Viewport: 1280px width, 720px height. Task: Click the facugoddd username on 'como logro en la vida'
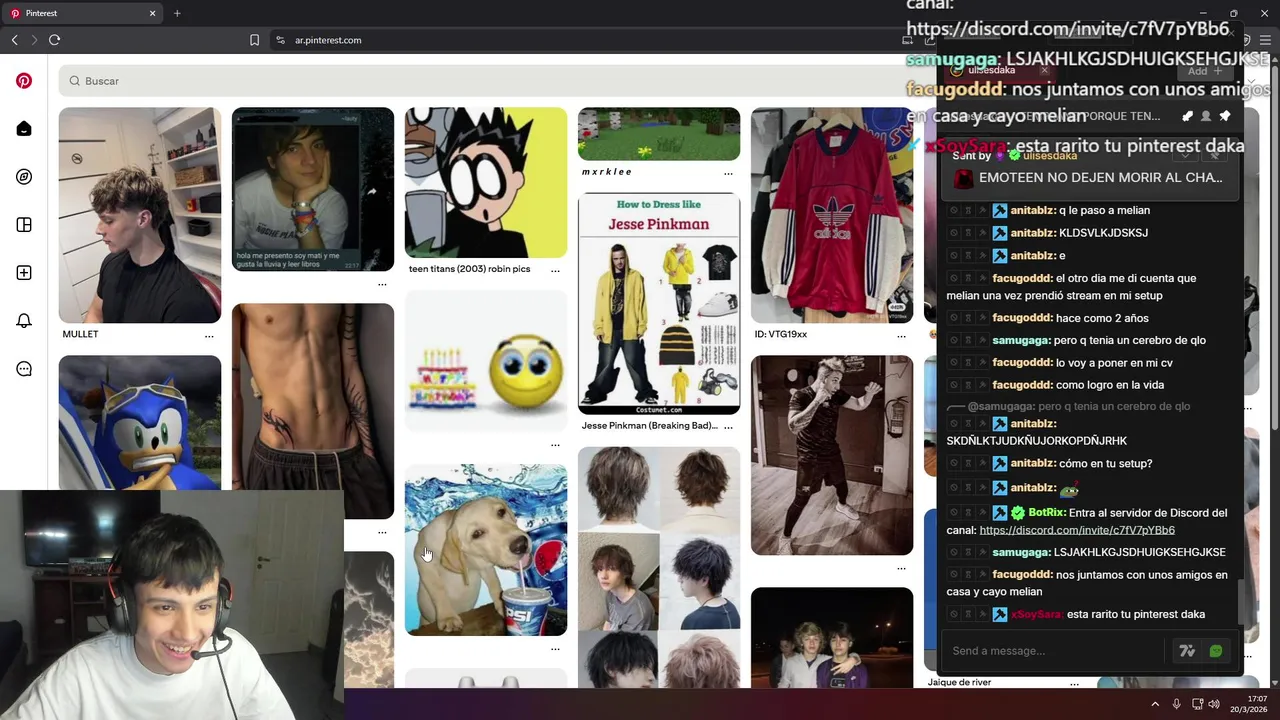[x=1022, y=385]
